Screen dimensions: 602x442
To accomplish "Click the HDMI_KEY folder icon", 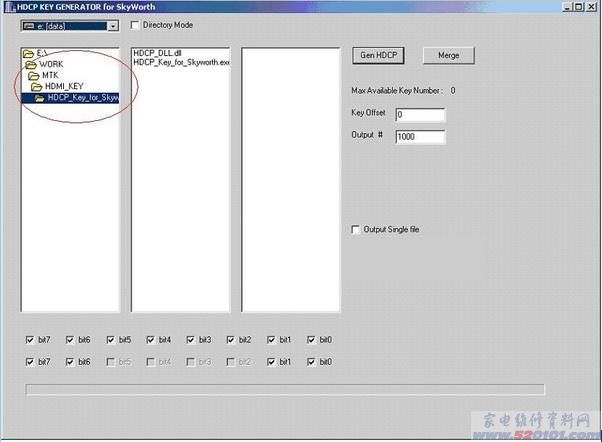I will coord(37,87).
